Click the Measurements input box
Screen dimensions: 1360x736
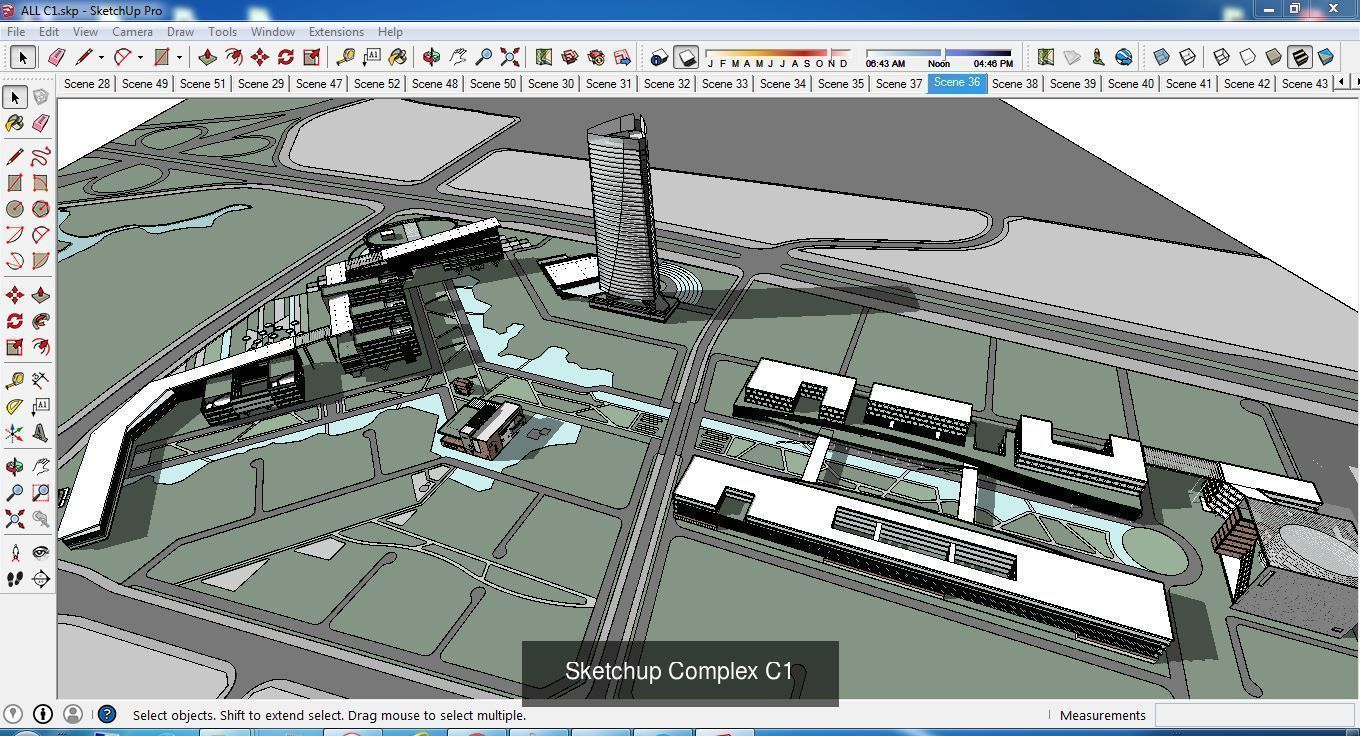click(x=1255, y=715)
